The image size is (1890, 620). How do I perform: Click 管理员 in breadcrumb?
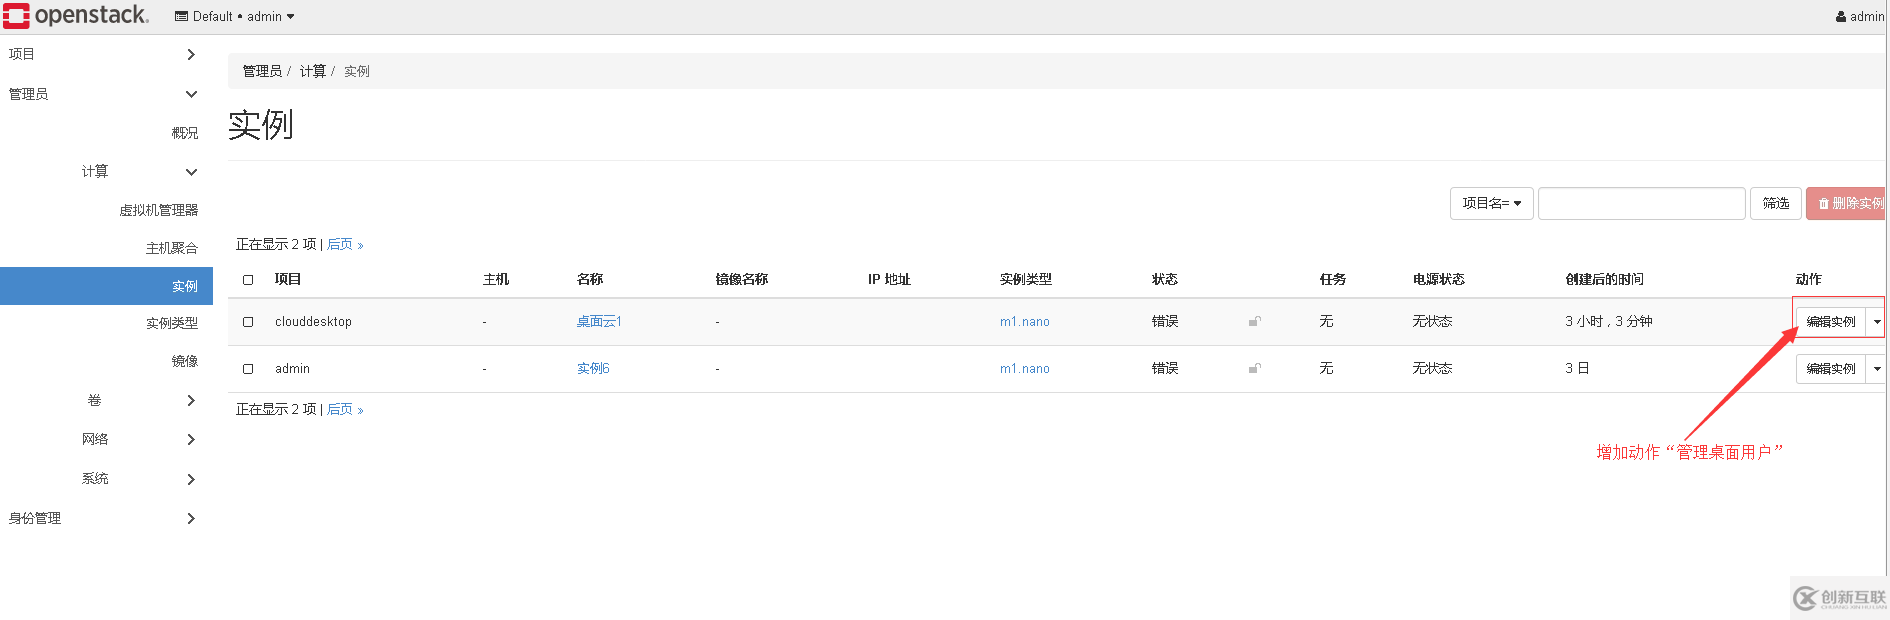(x=262, y=71)
